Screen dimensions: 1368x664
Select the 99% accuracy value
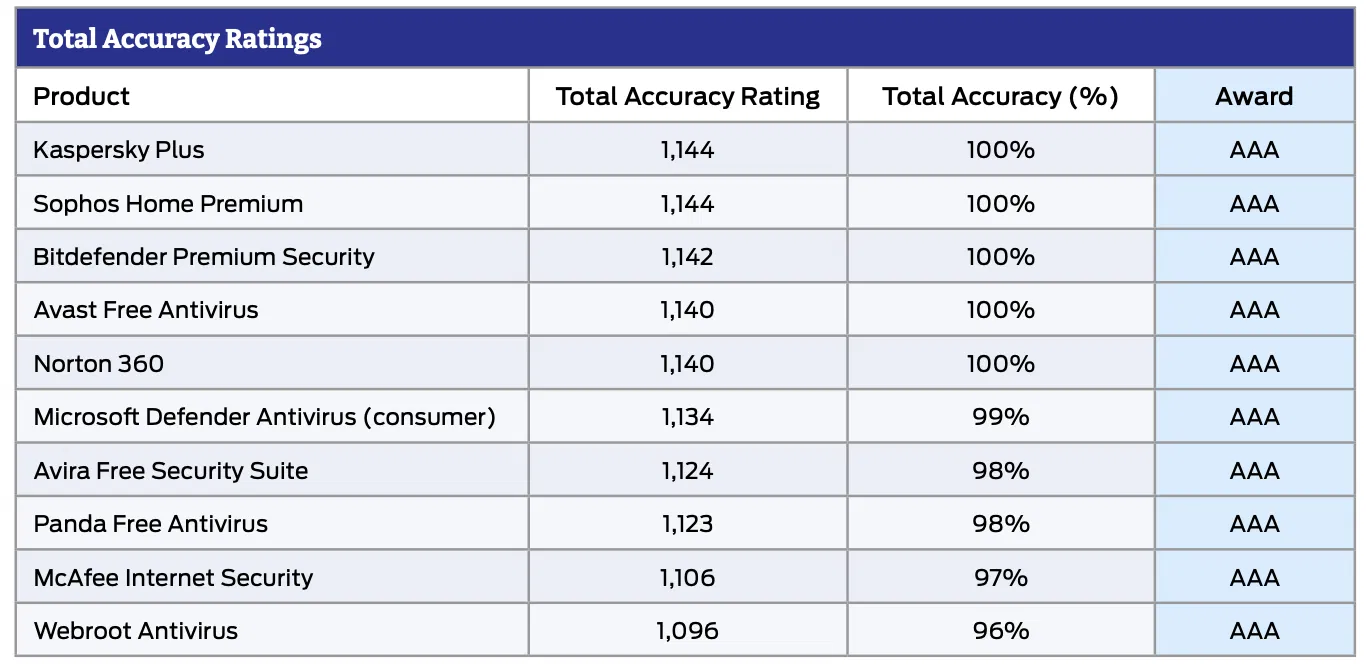(1000, 417)
